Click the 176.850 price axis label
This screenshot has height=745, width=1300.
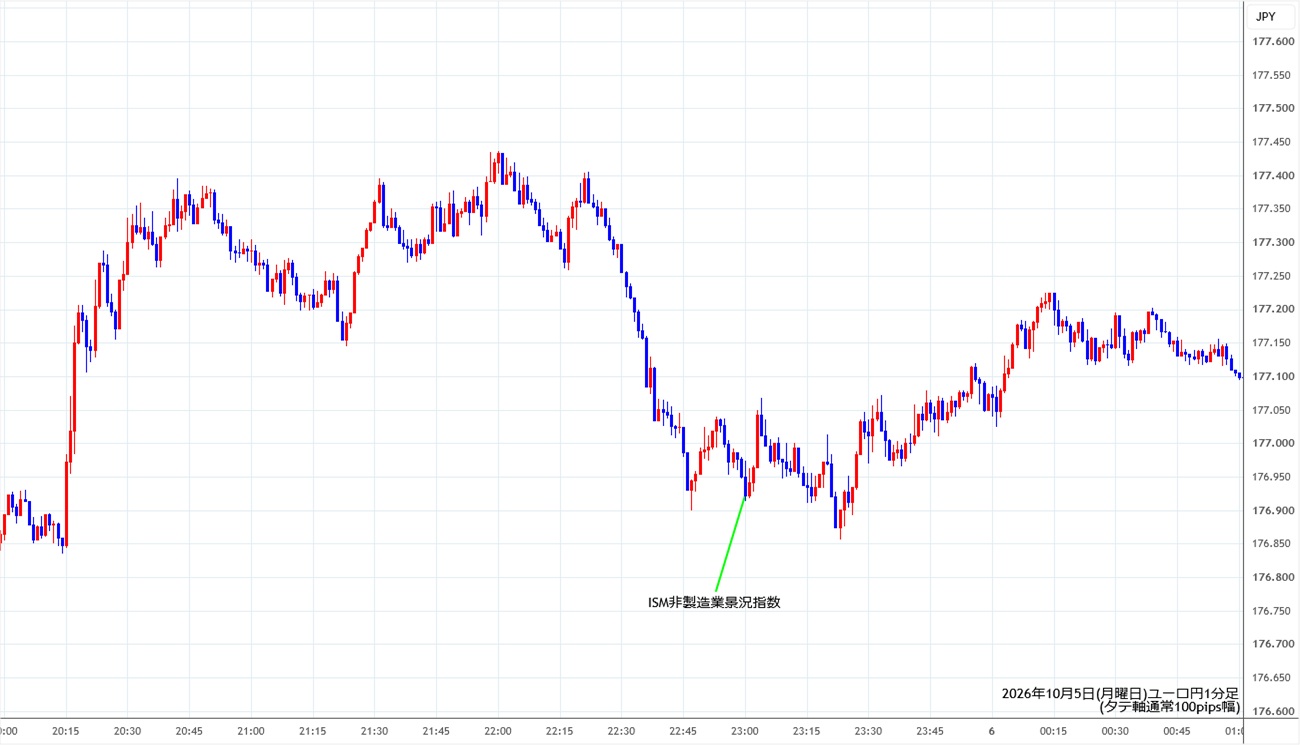coord(1274,544)
